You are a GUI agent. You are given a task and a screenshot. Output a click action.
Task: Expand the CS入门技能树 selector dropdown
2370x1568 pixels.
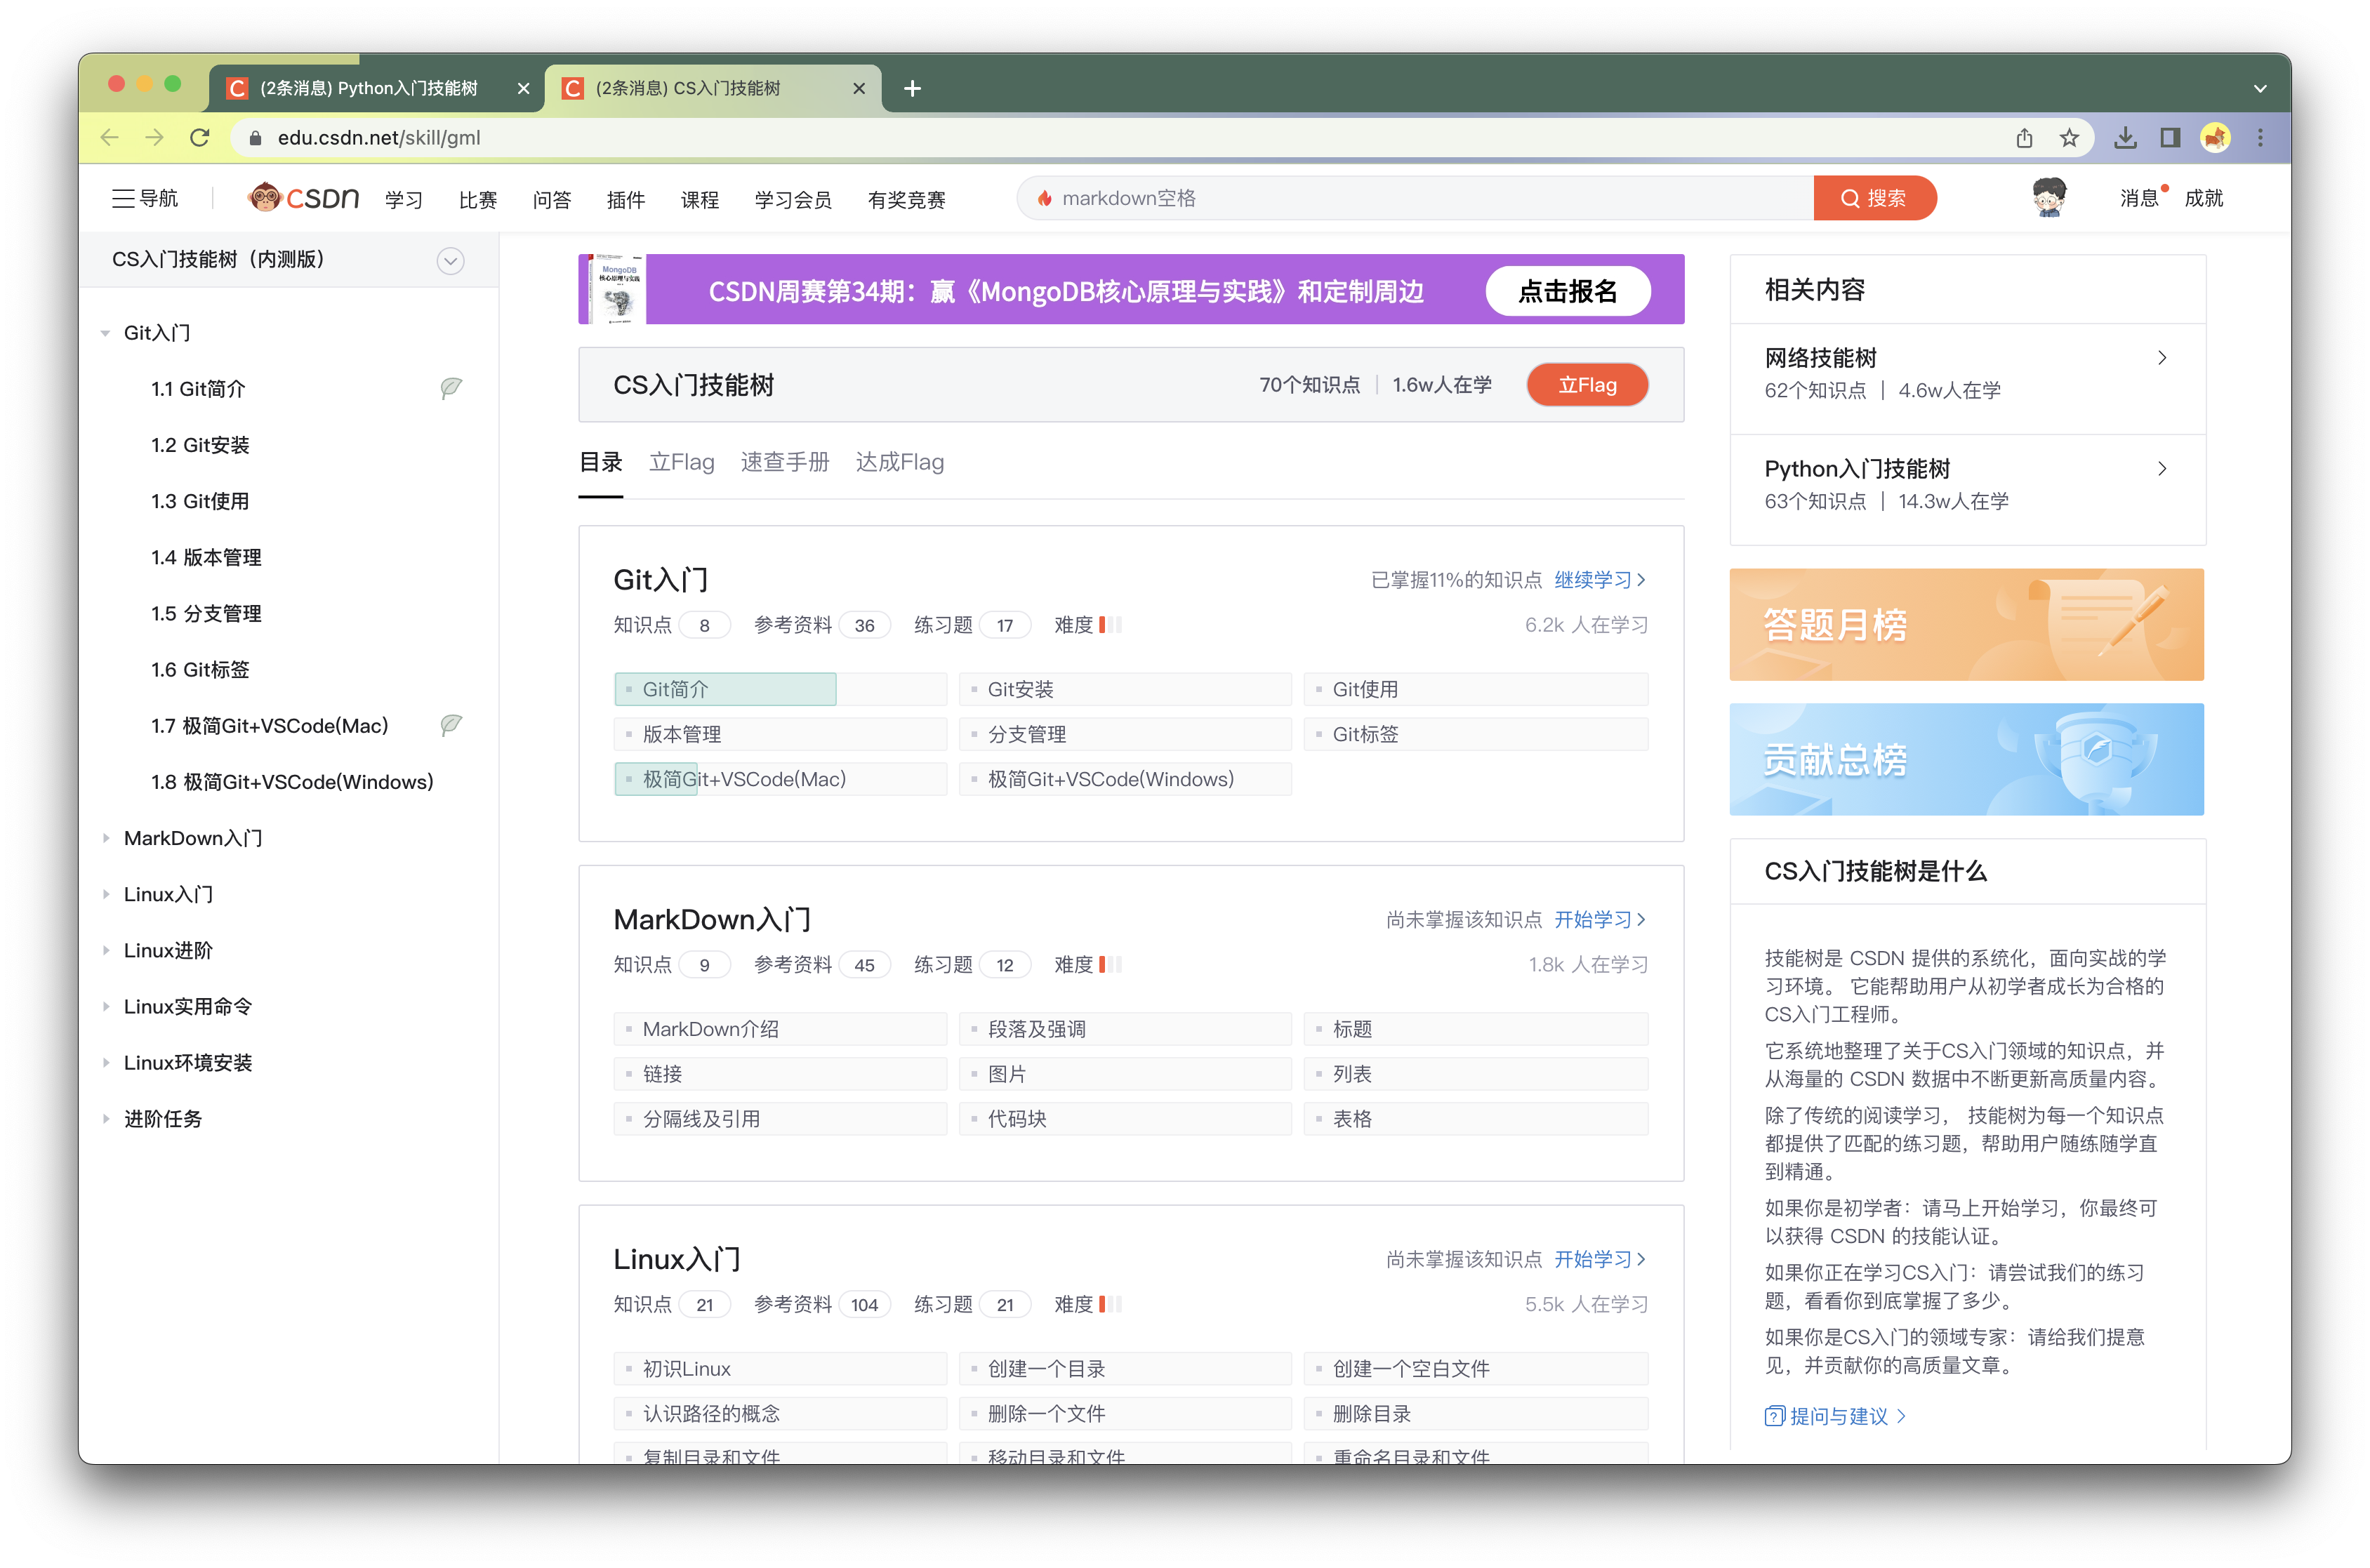(450, 261)
